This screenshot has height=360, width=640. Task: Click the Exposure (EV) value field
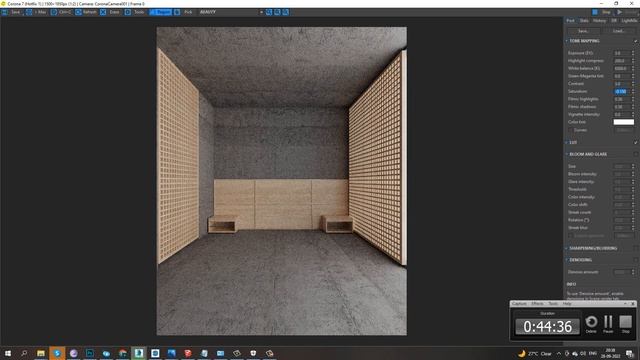click(622, 53)
